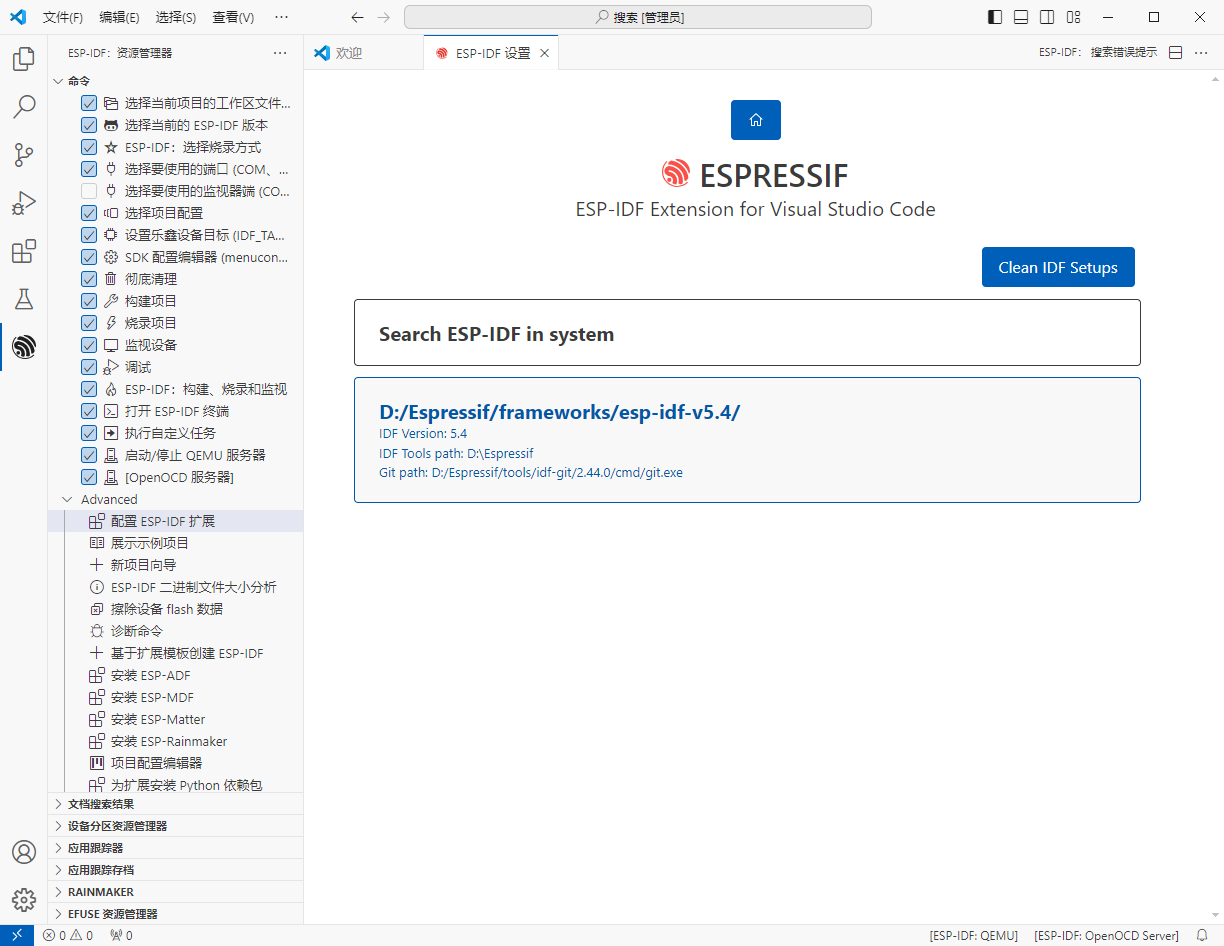Screen dimensions: 1224x946
Task: Open the Manage gear settings
Action: (x=24, y=900)
